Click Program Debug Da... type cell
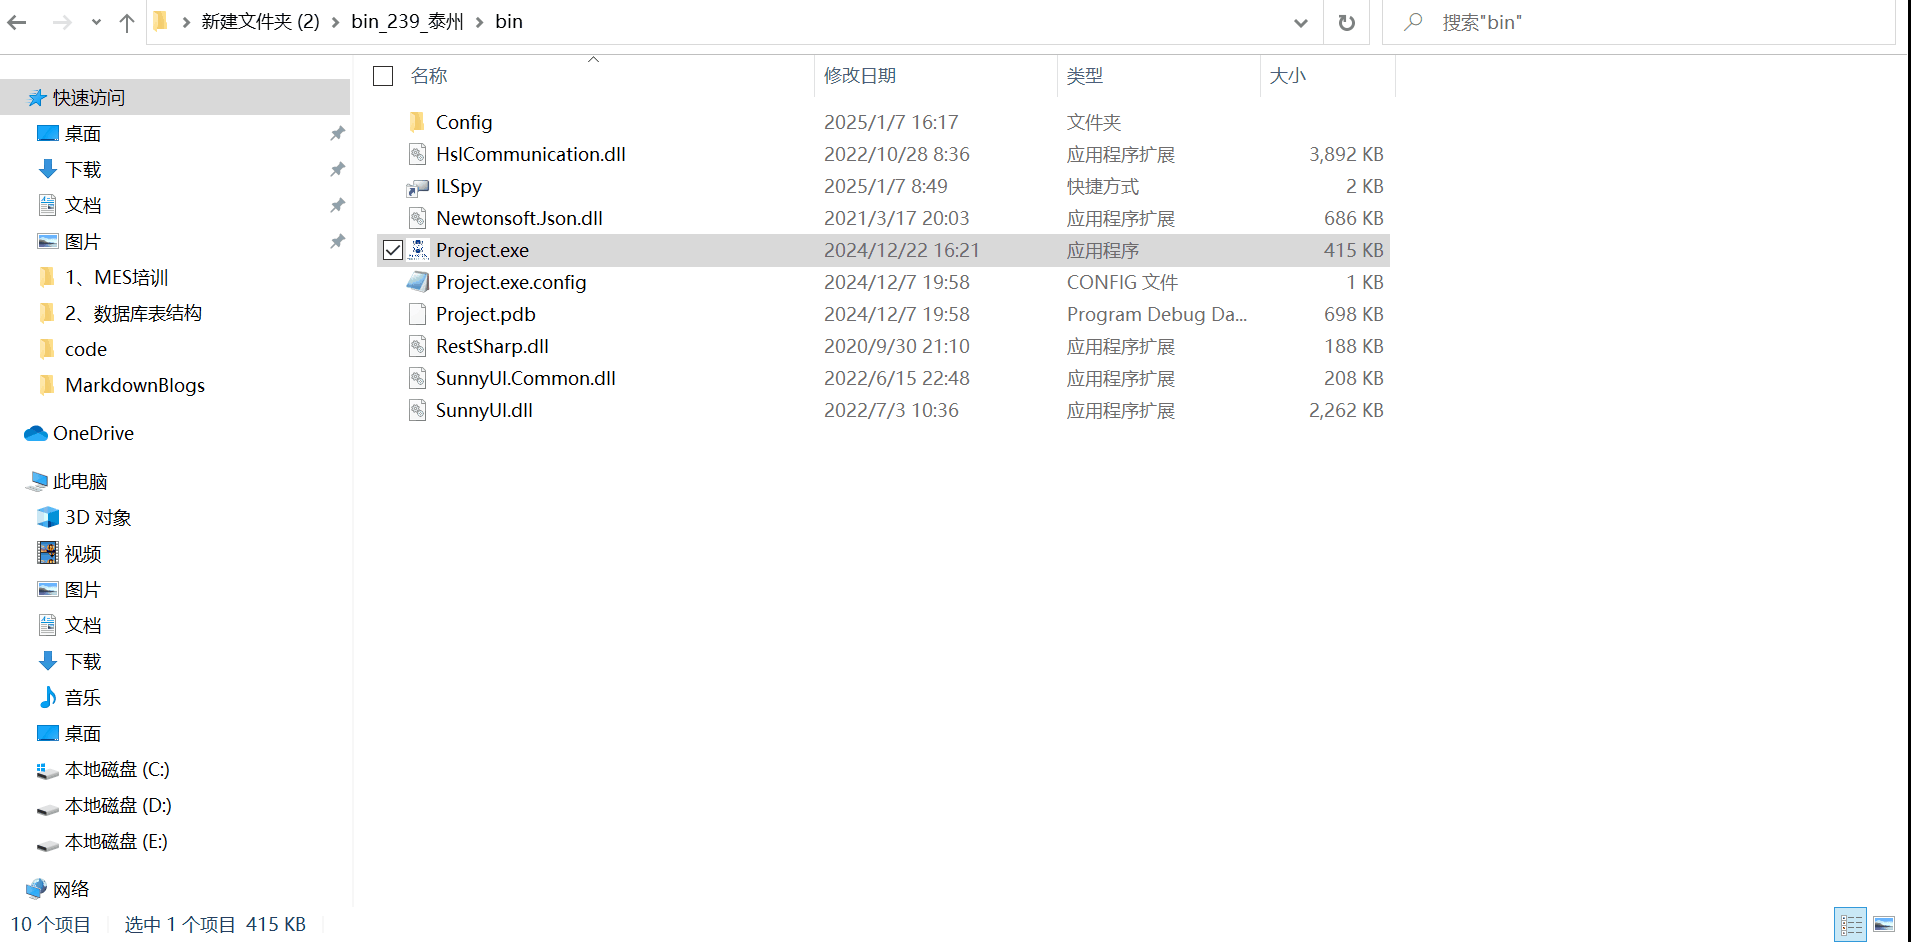The image size is (1911, 942). 1157,314
